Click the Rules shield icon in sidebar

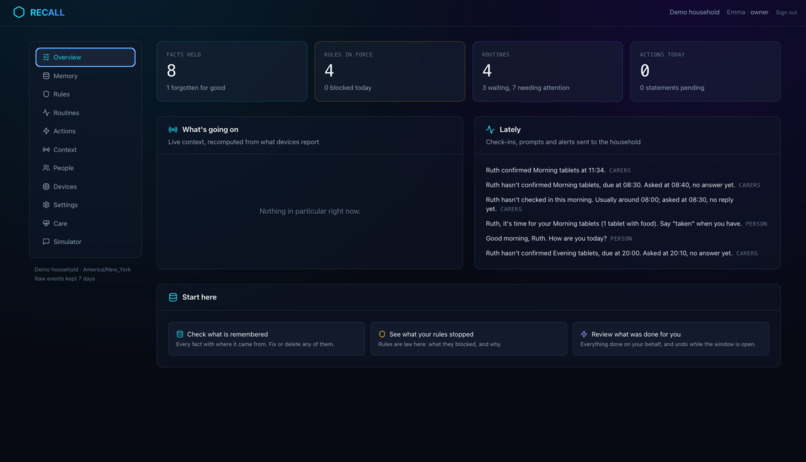point(46,94)
